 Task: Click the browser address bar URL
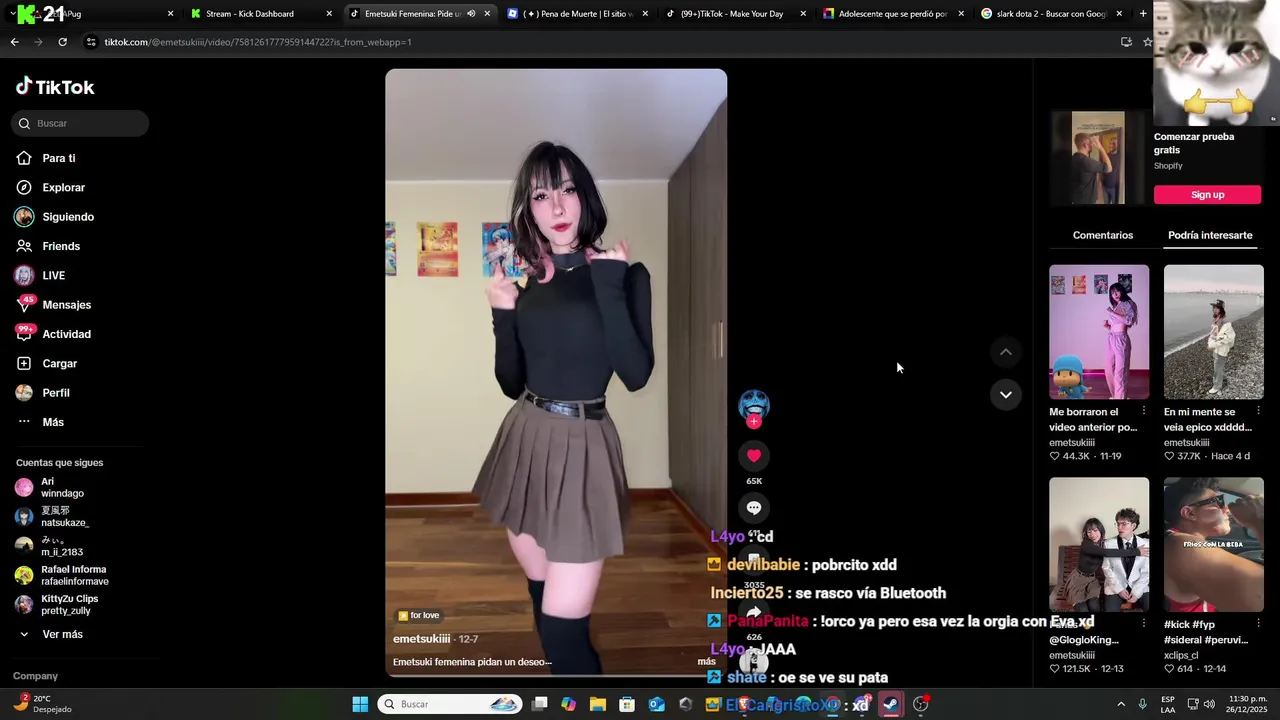(x=258, y=42)
